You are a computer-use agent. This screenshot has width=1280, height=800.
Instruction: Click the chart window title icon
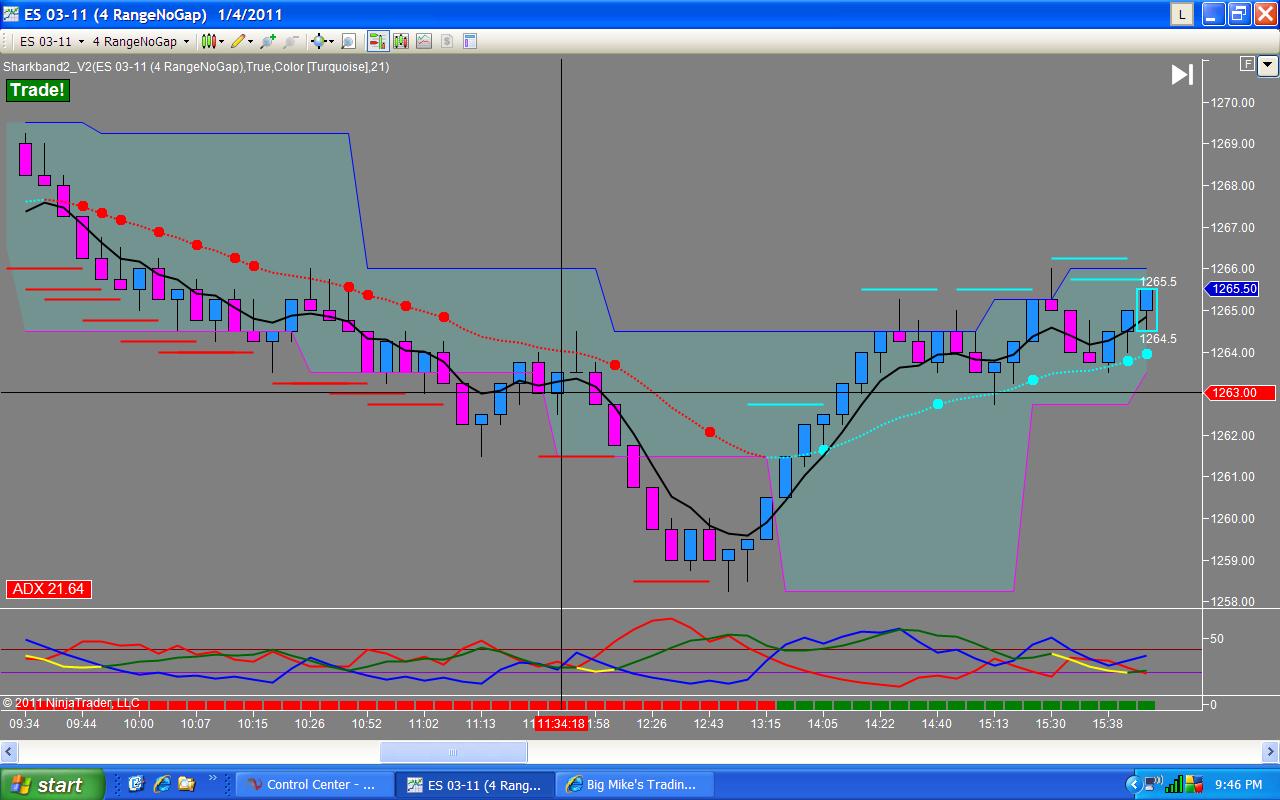click(13, 14)
